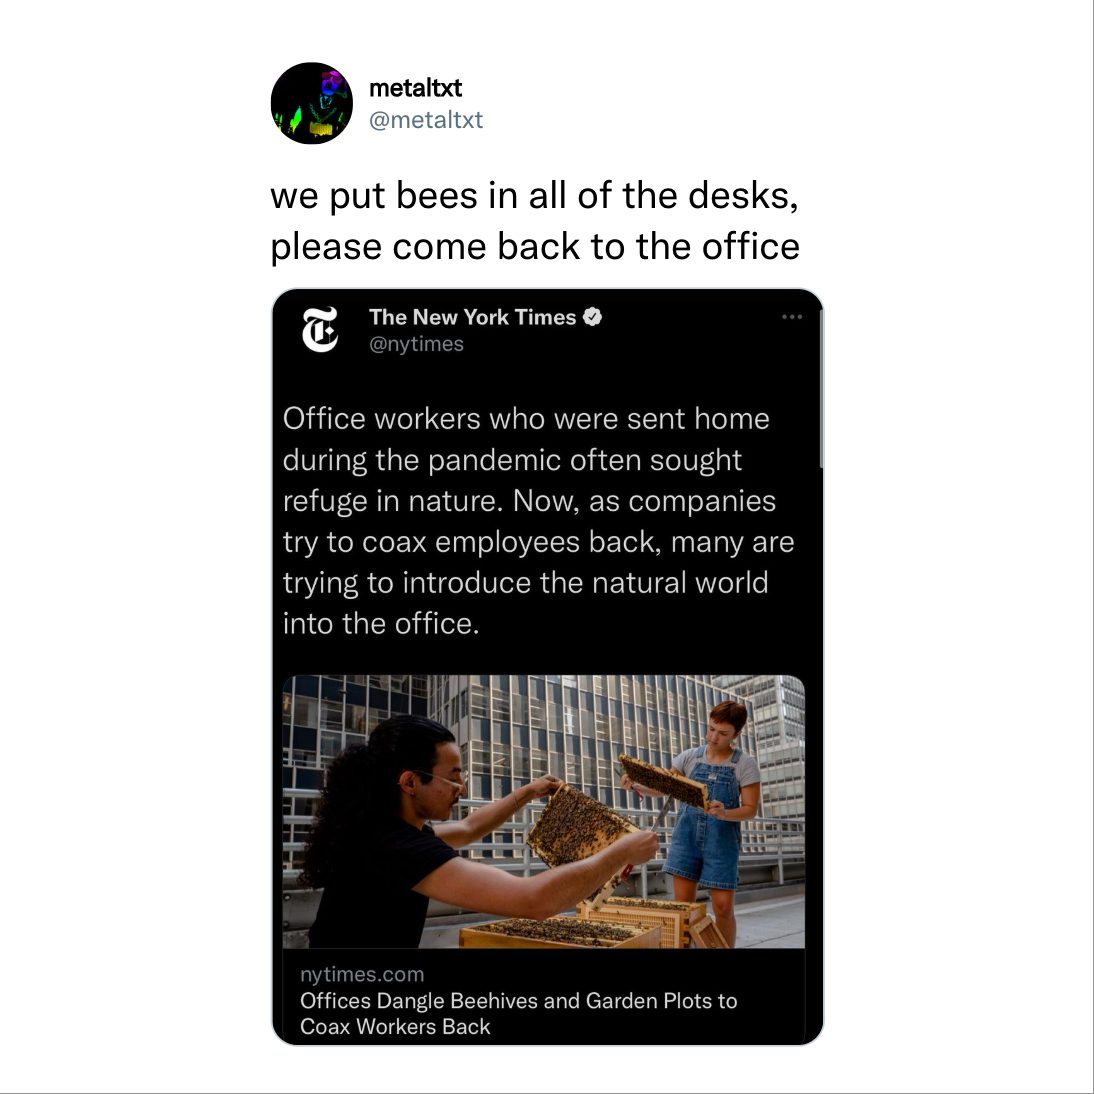Open article titled Offices Dangle Beehives and Garden Plots
Screen dimensions: 1094x1094
point(518,1014)
